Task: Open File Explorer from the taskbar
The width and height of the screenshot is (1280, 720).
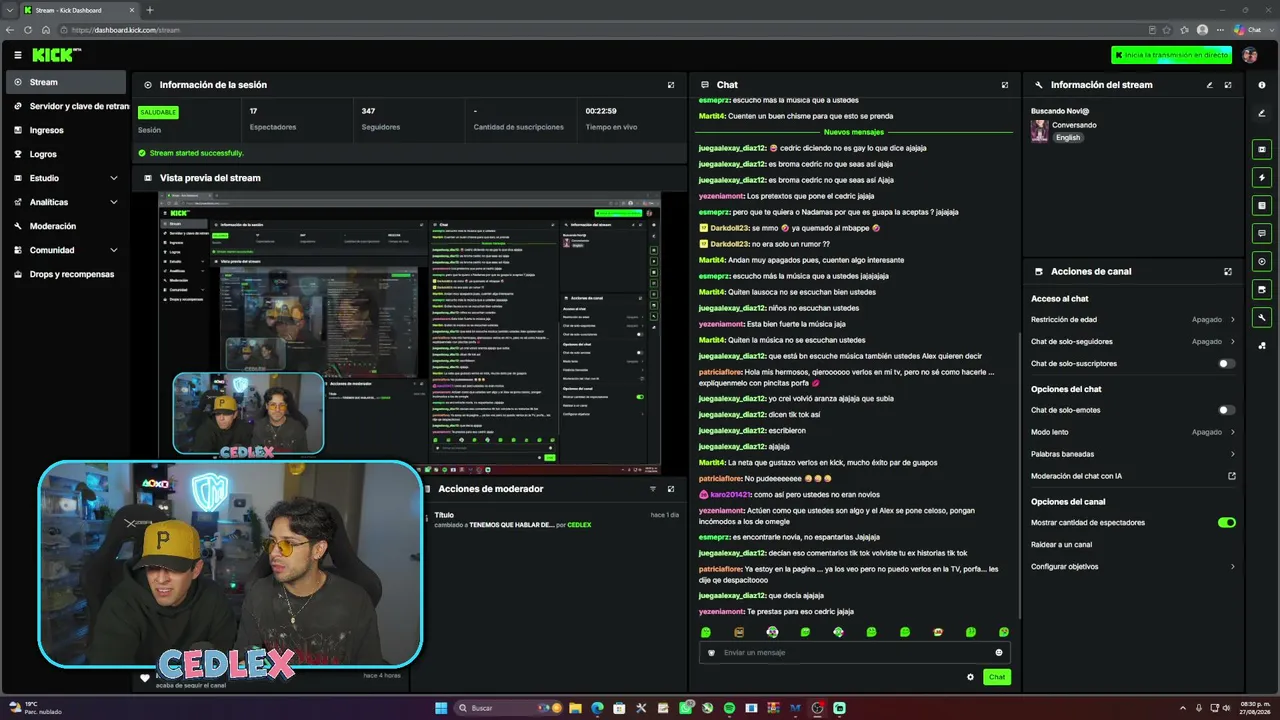Action: 575,708
